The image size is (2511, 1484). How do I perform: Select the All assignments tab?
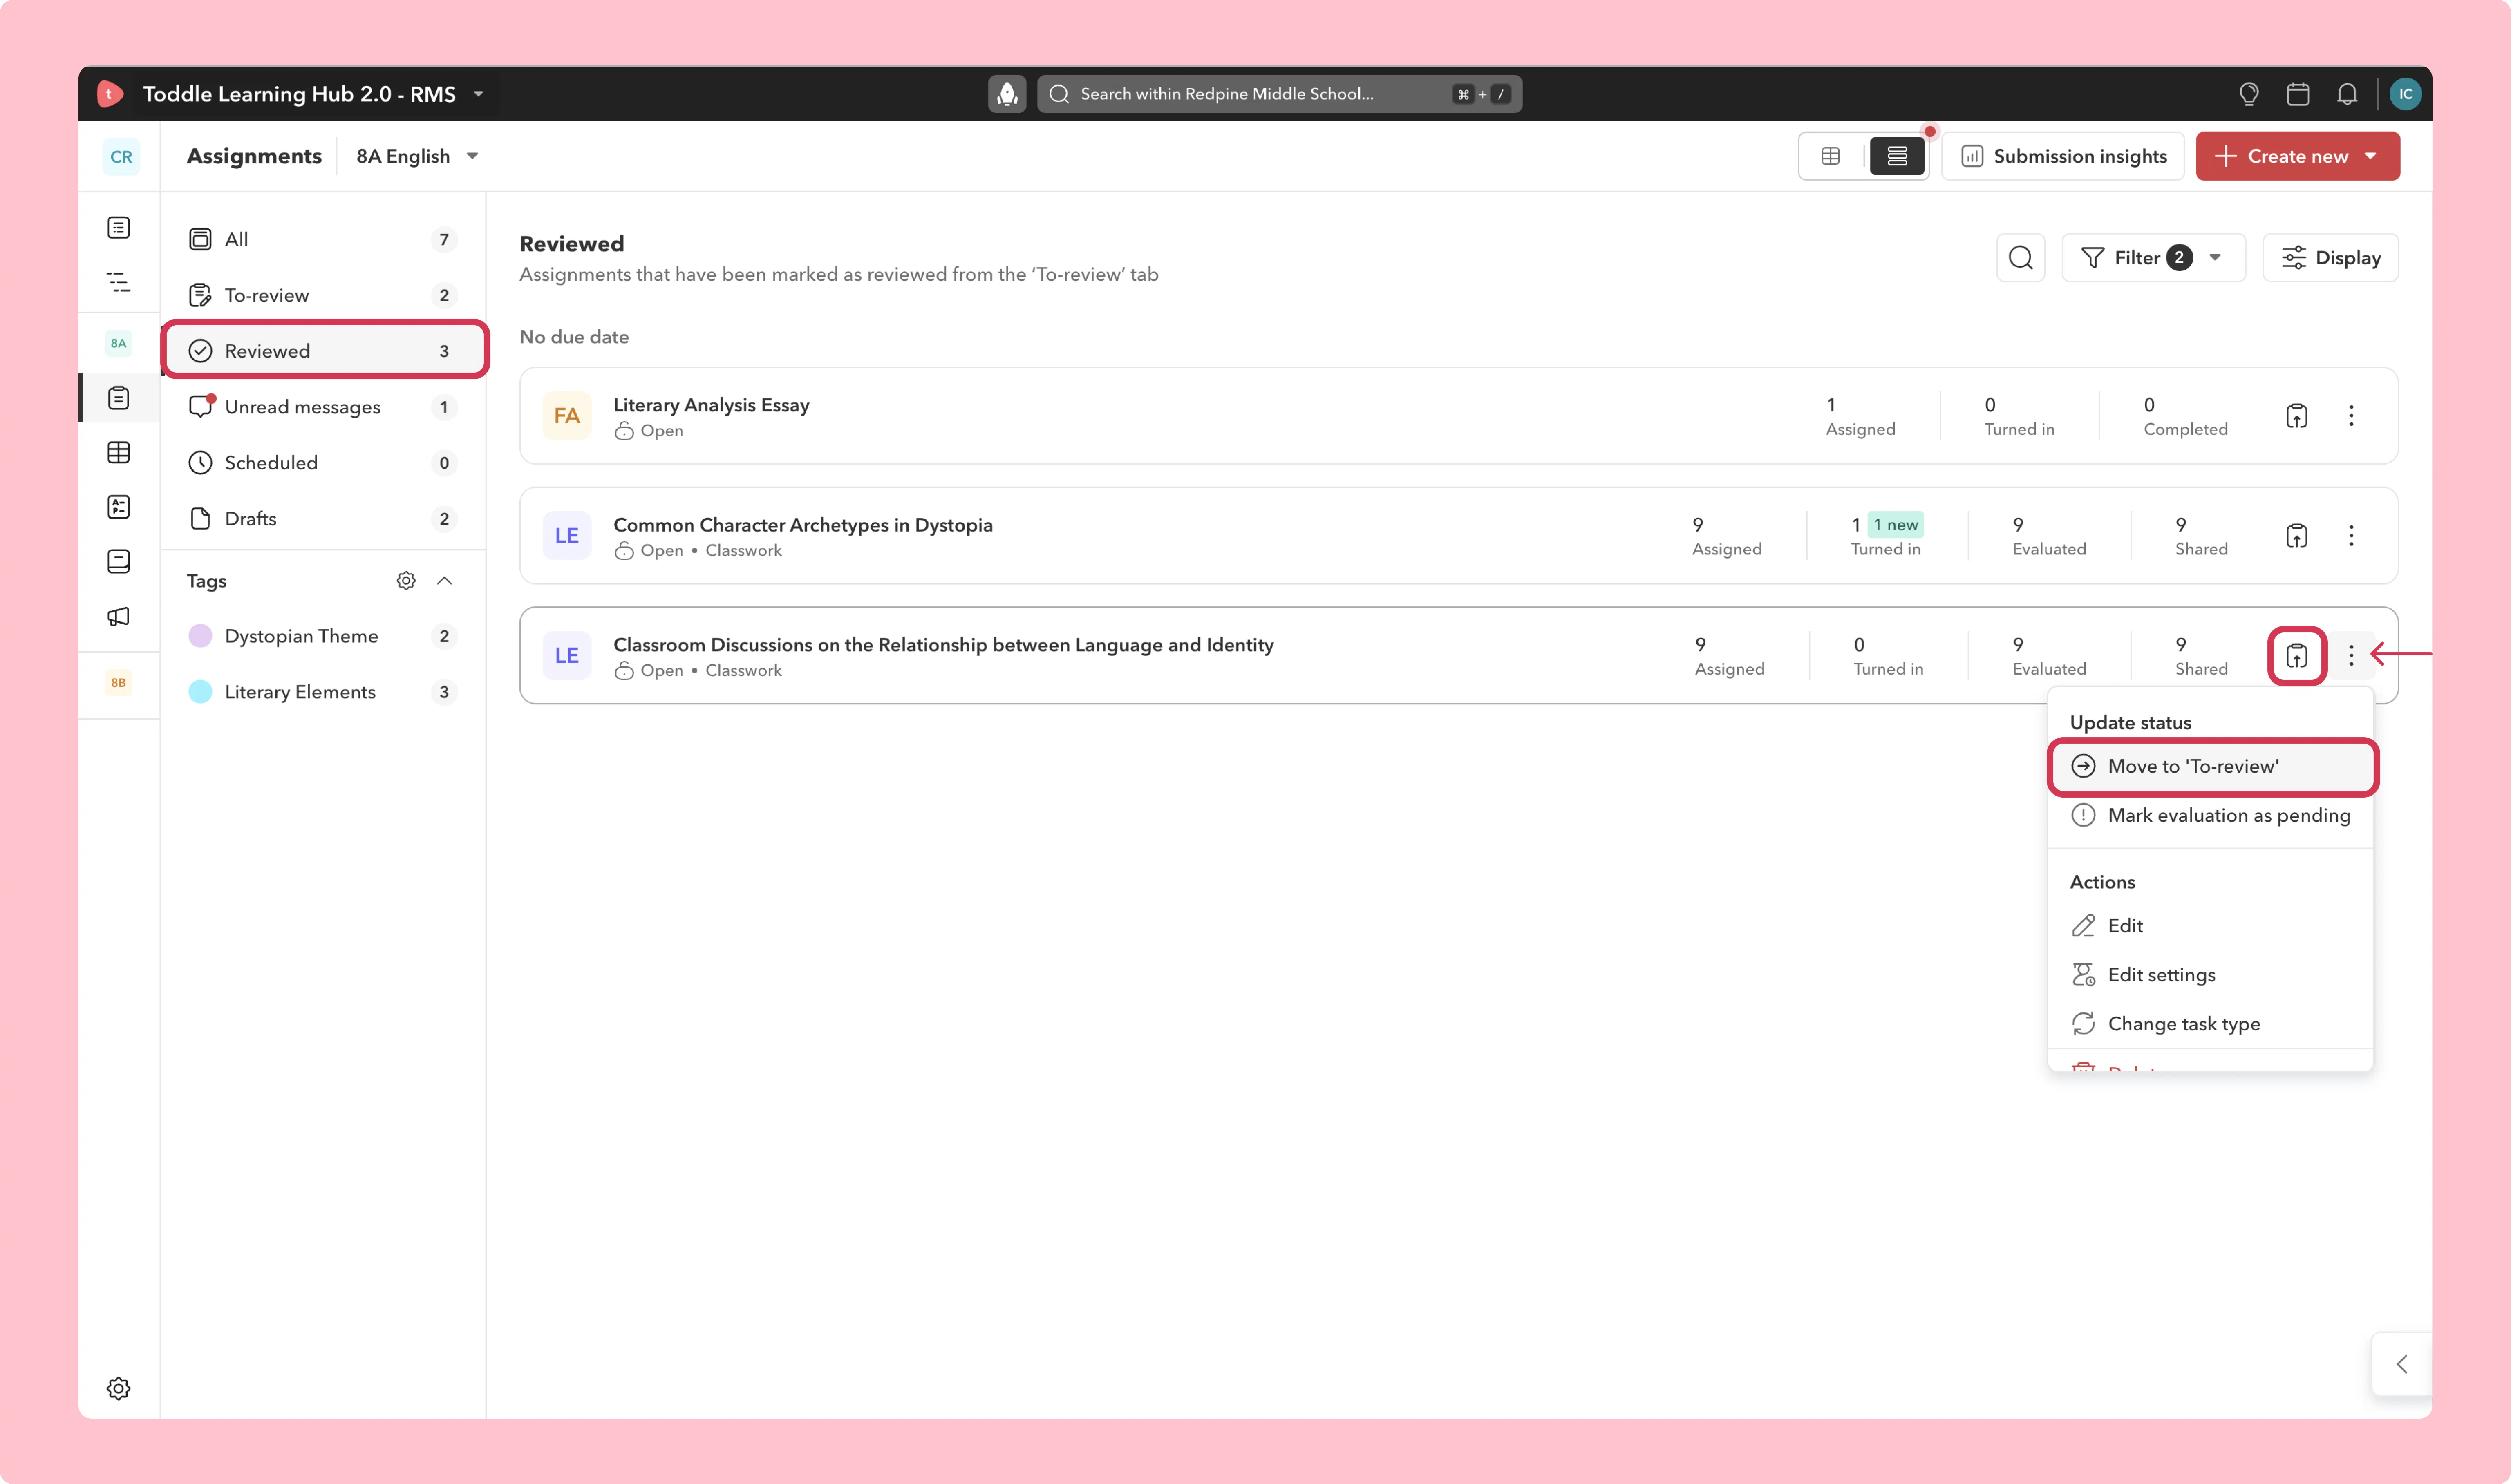323,239
